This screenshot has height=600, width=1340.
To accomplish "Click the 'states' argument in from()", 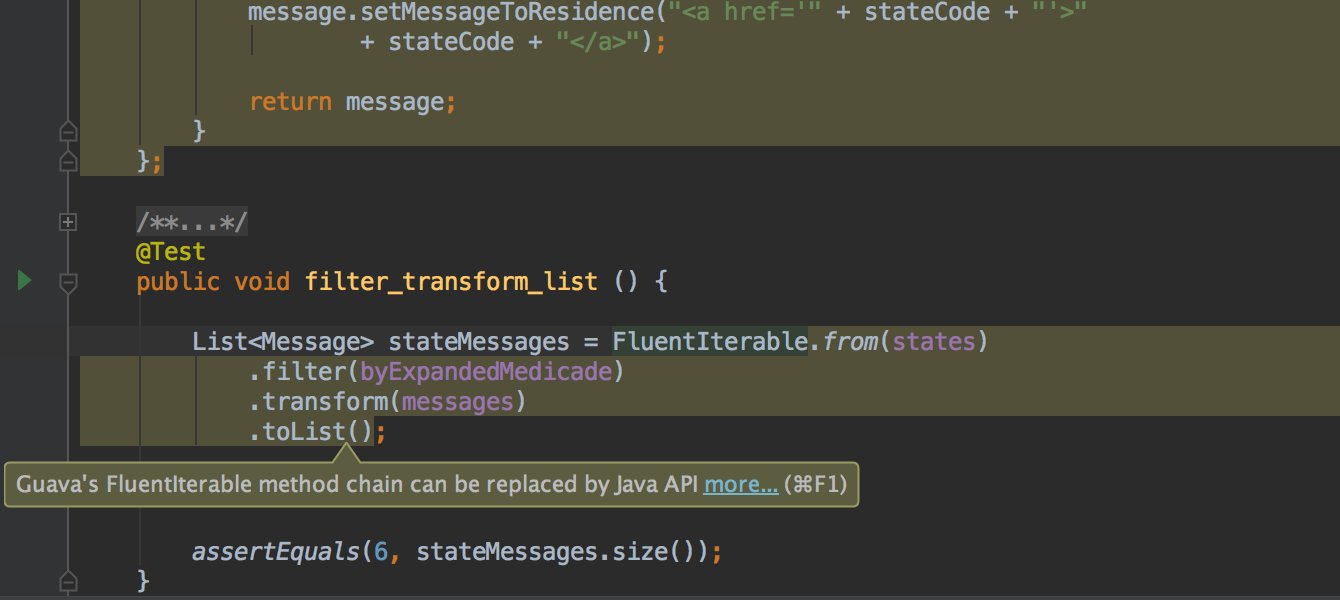I will (933, 342).
